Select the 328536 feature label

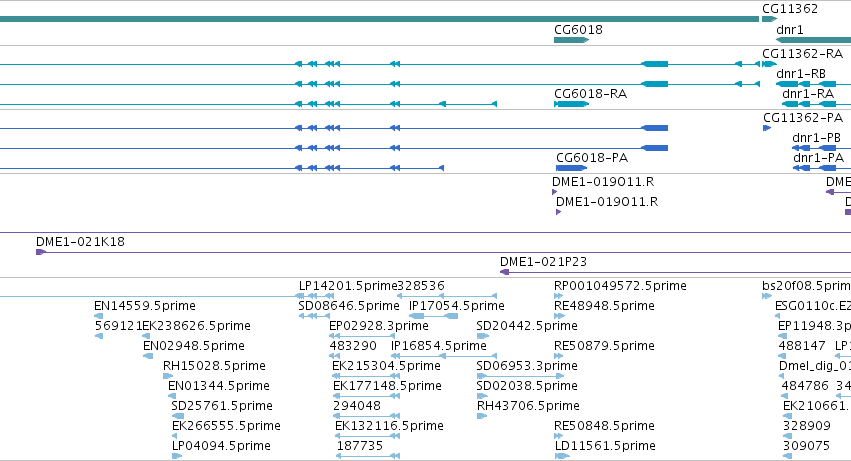421,286
